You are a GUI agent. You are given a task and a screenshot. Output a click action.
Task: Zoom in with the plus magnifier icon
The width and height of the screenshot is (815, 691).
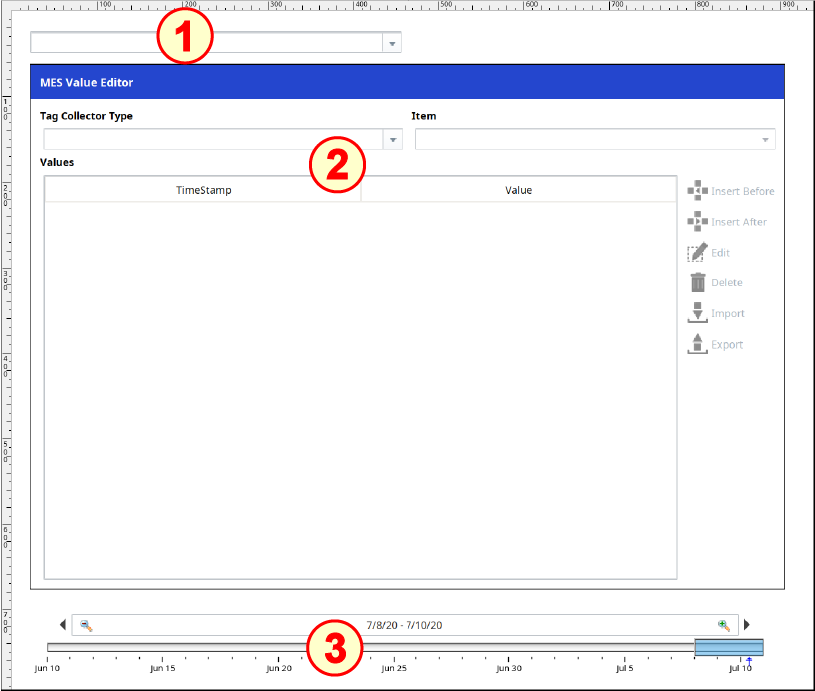coord(724,625)
